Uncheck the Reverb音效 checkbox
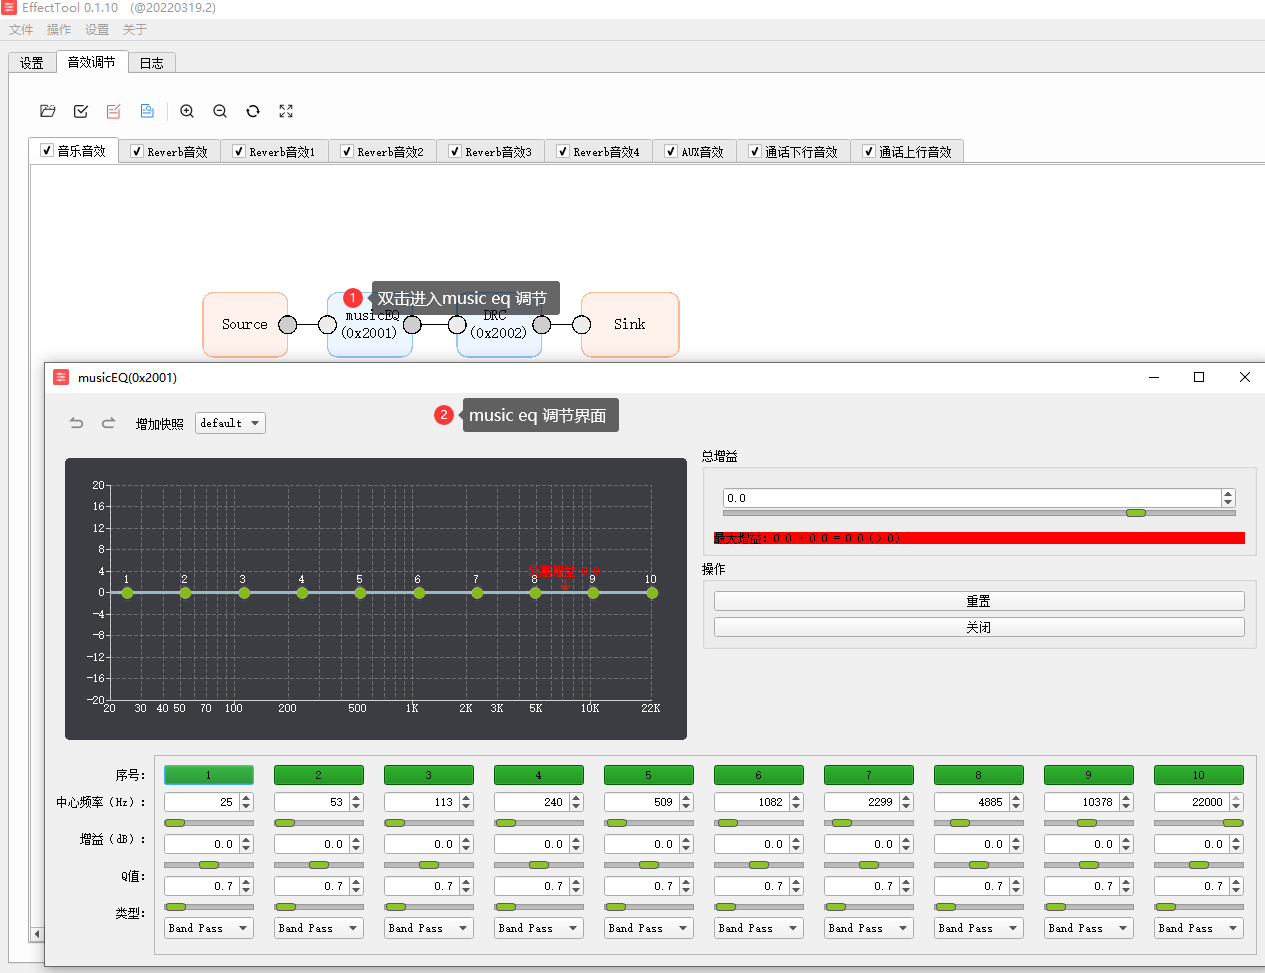Screen dimensions: 1265x973 (137, 152)
